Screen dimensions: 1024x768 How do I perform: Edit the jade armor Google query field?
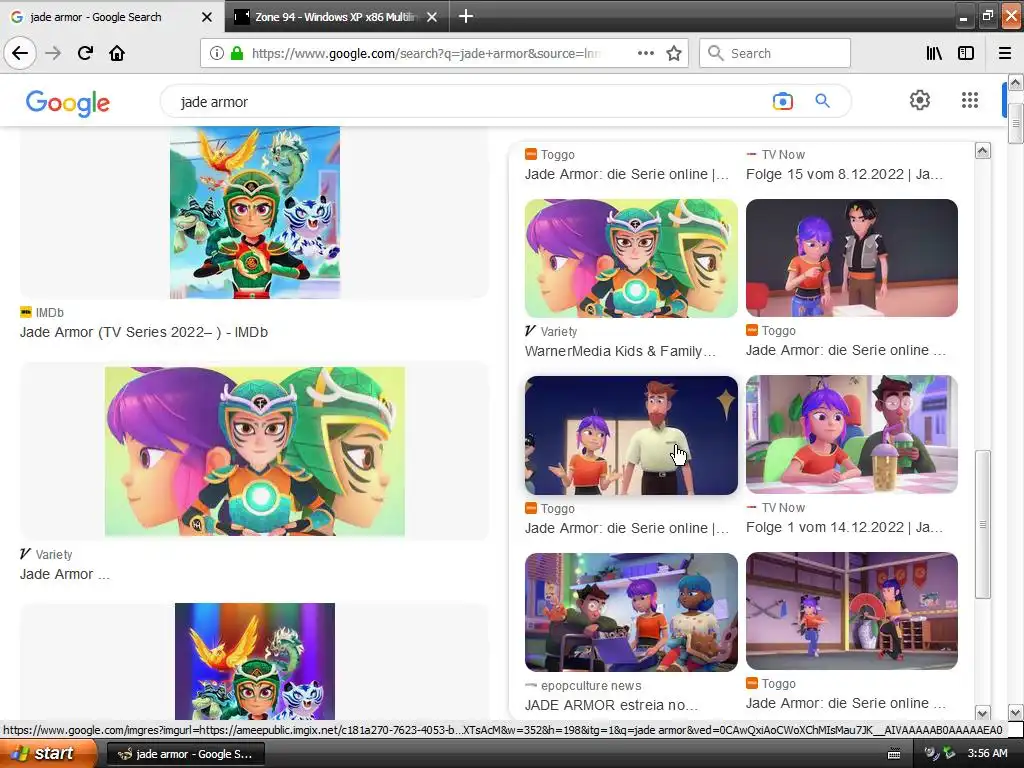(457, 102)
